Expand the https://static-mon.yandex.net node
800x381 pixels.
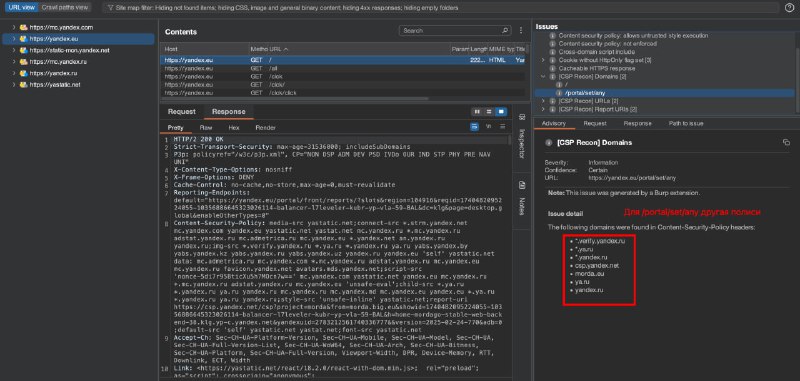coord(14,50)
